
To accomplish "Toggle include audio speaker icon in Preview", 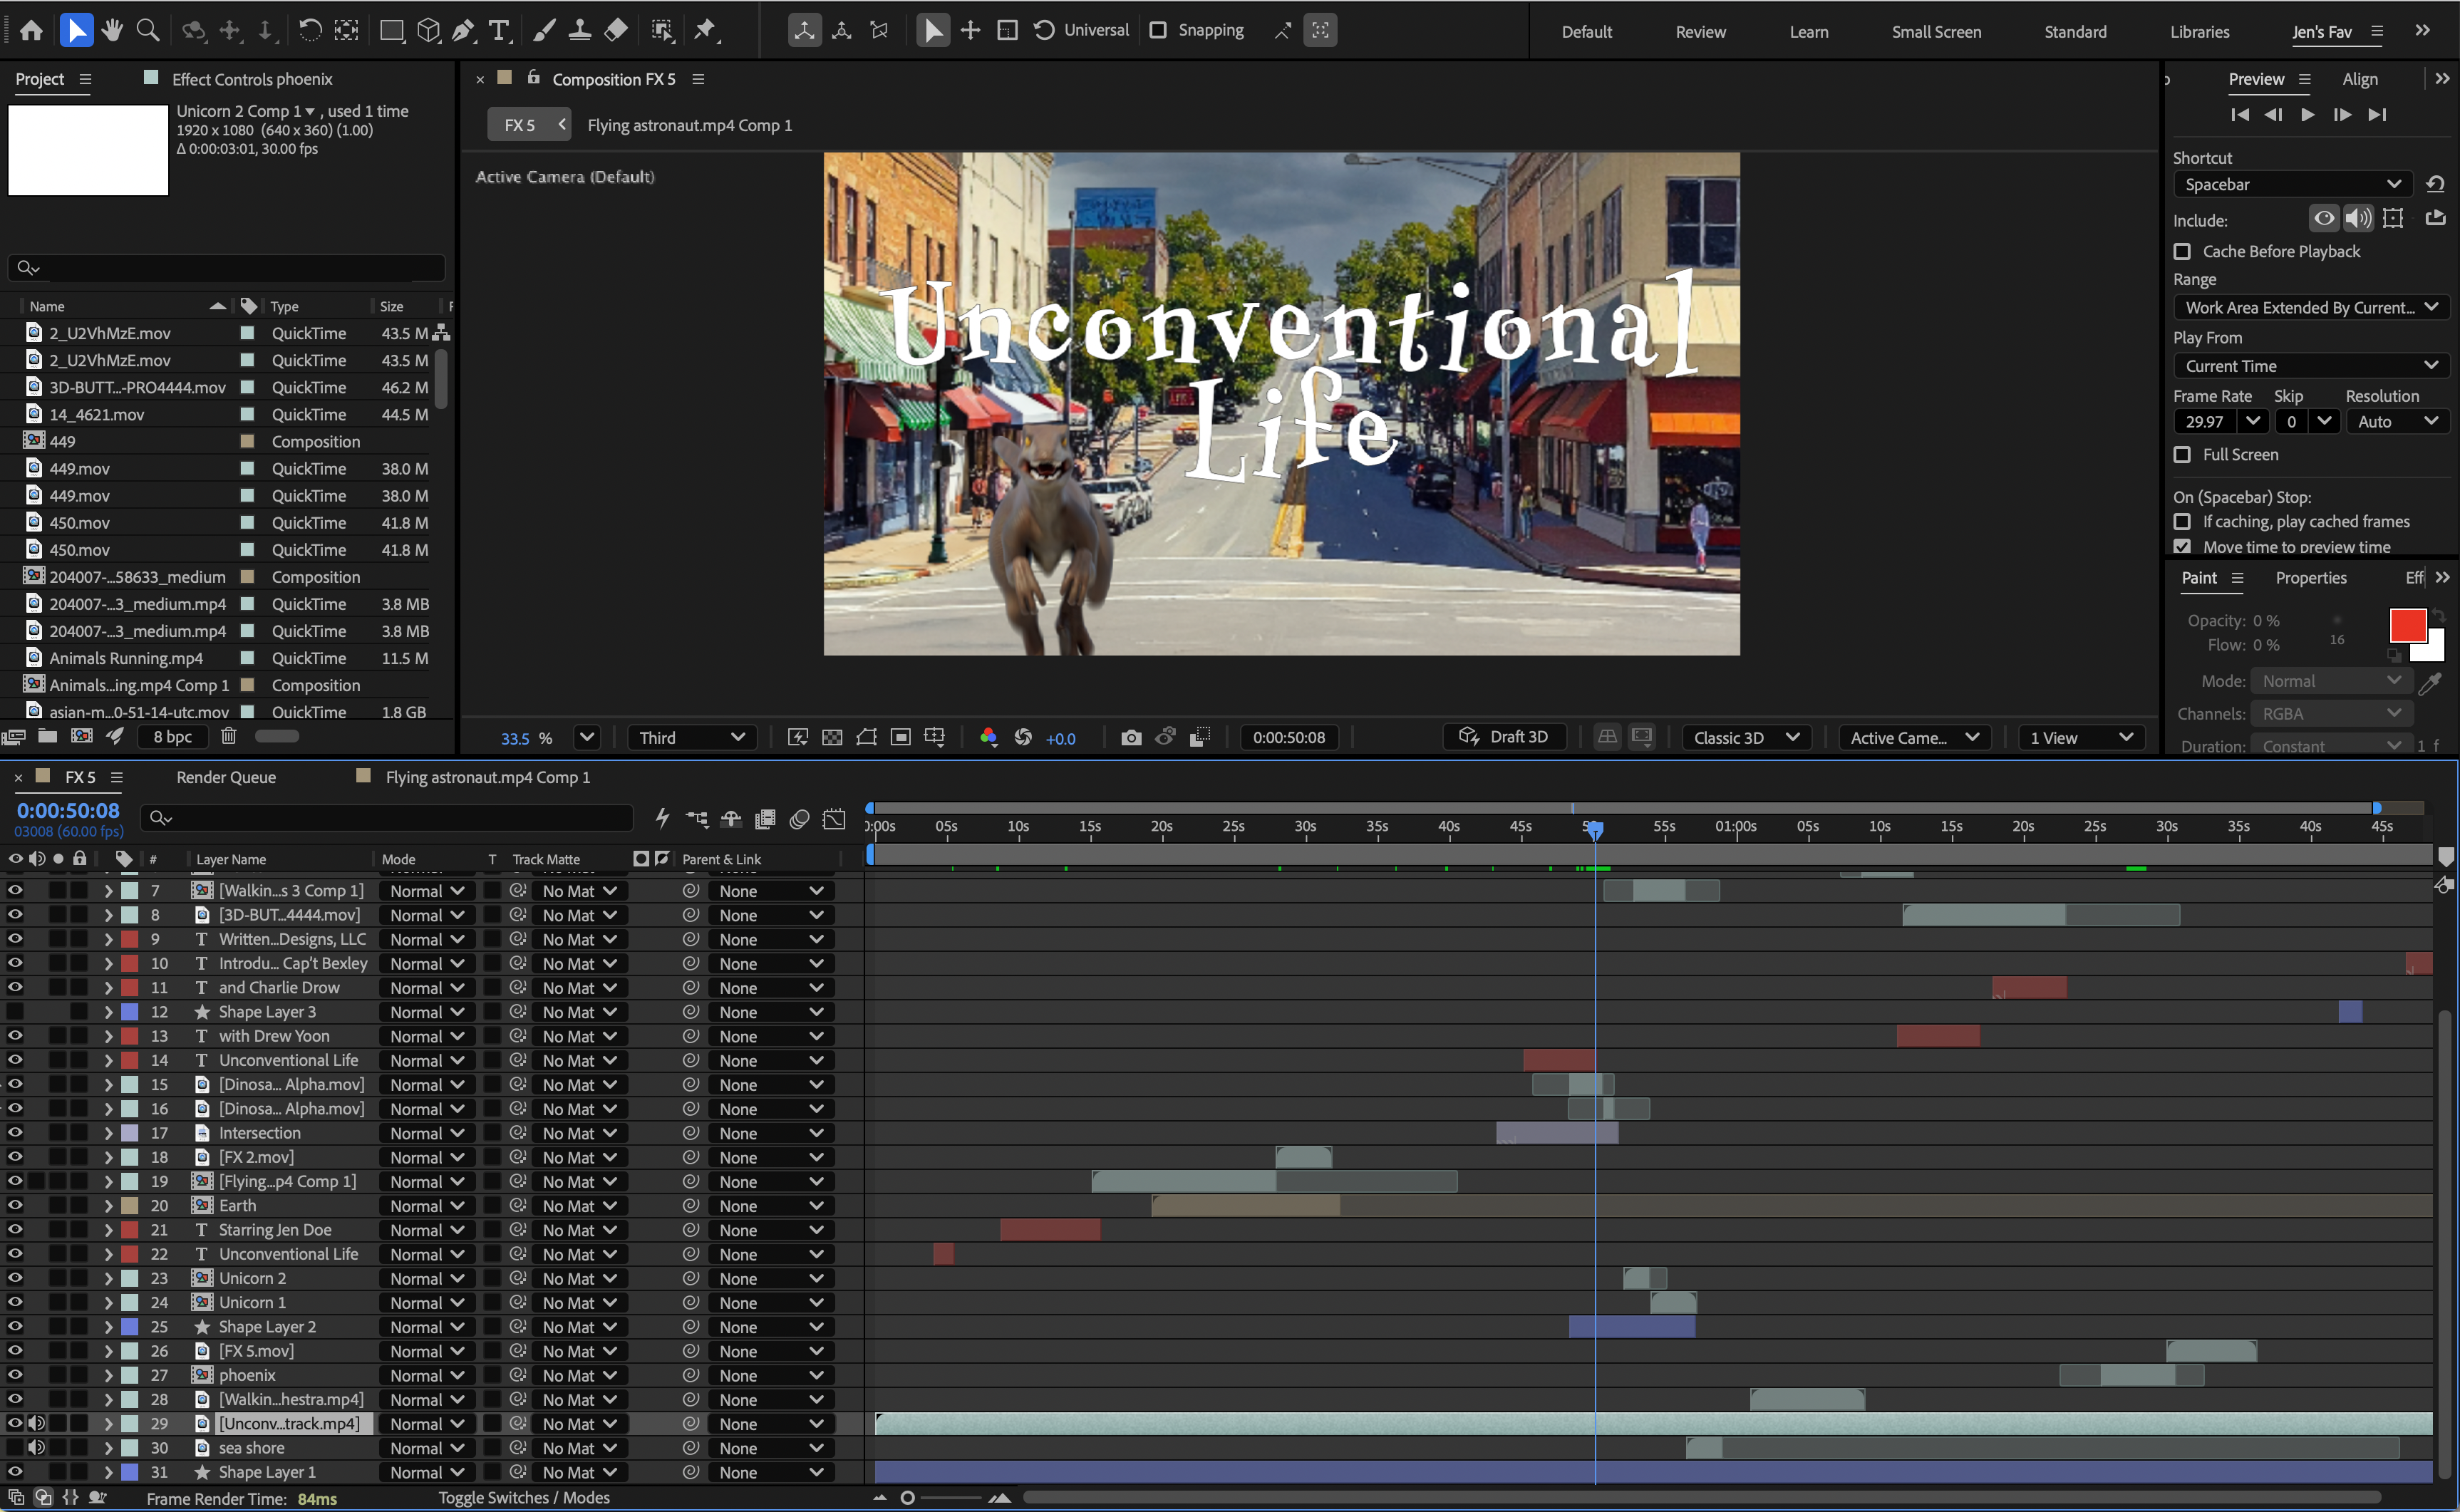I will [2358, 218].
